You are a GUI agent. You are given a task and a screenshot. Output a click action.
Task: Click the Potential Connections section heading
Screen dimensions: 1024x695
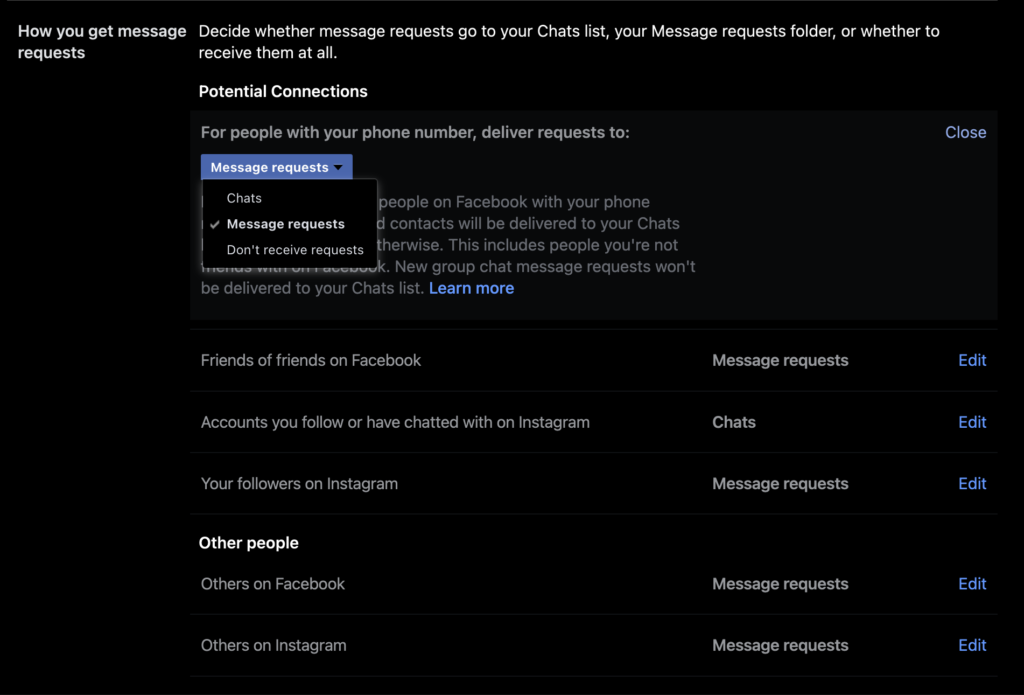tap(284, 91)
